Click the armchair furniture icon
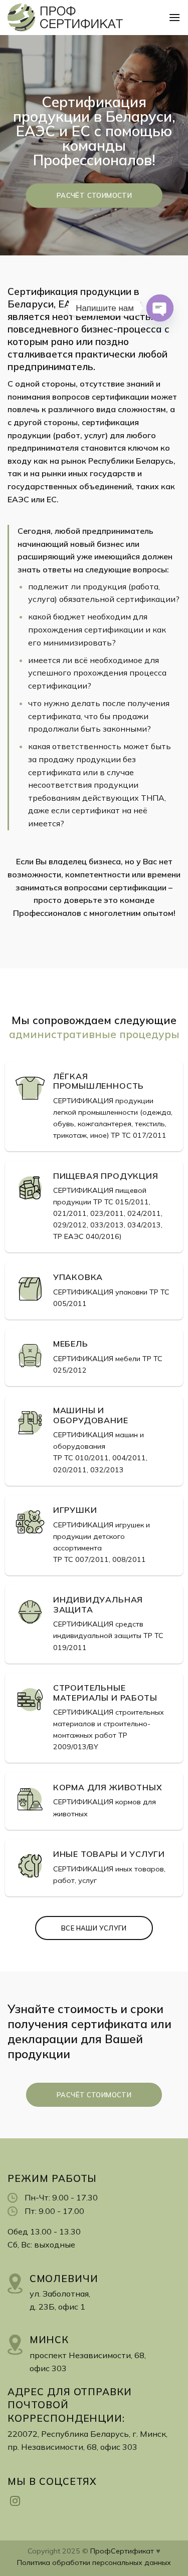Viewport: 188px width, 2576px height. point(29,1356)
